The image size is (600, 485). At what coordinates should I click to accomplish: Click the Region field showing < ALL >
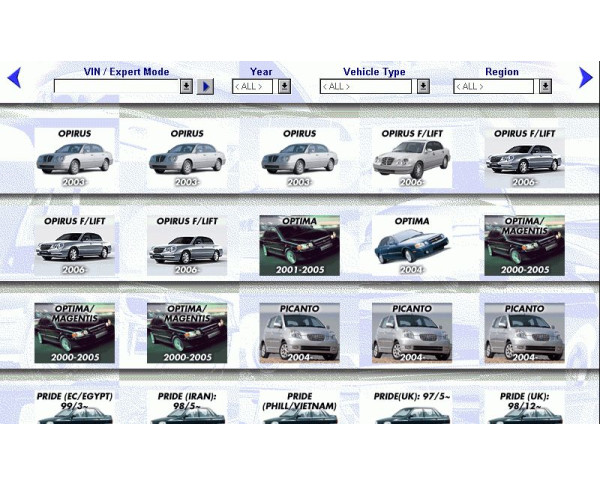494,87
